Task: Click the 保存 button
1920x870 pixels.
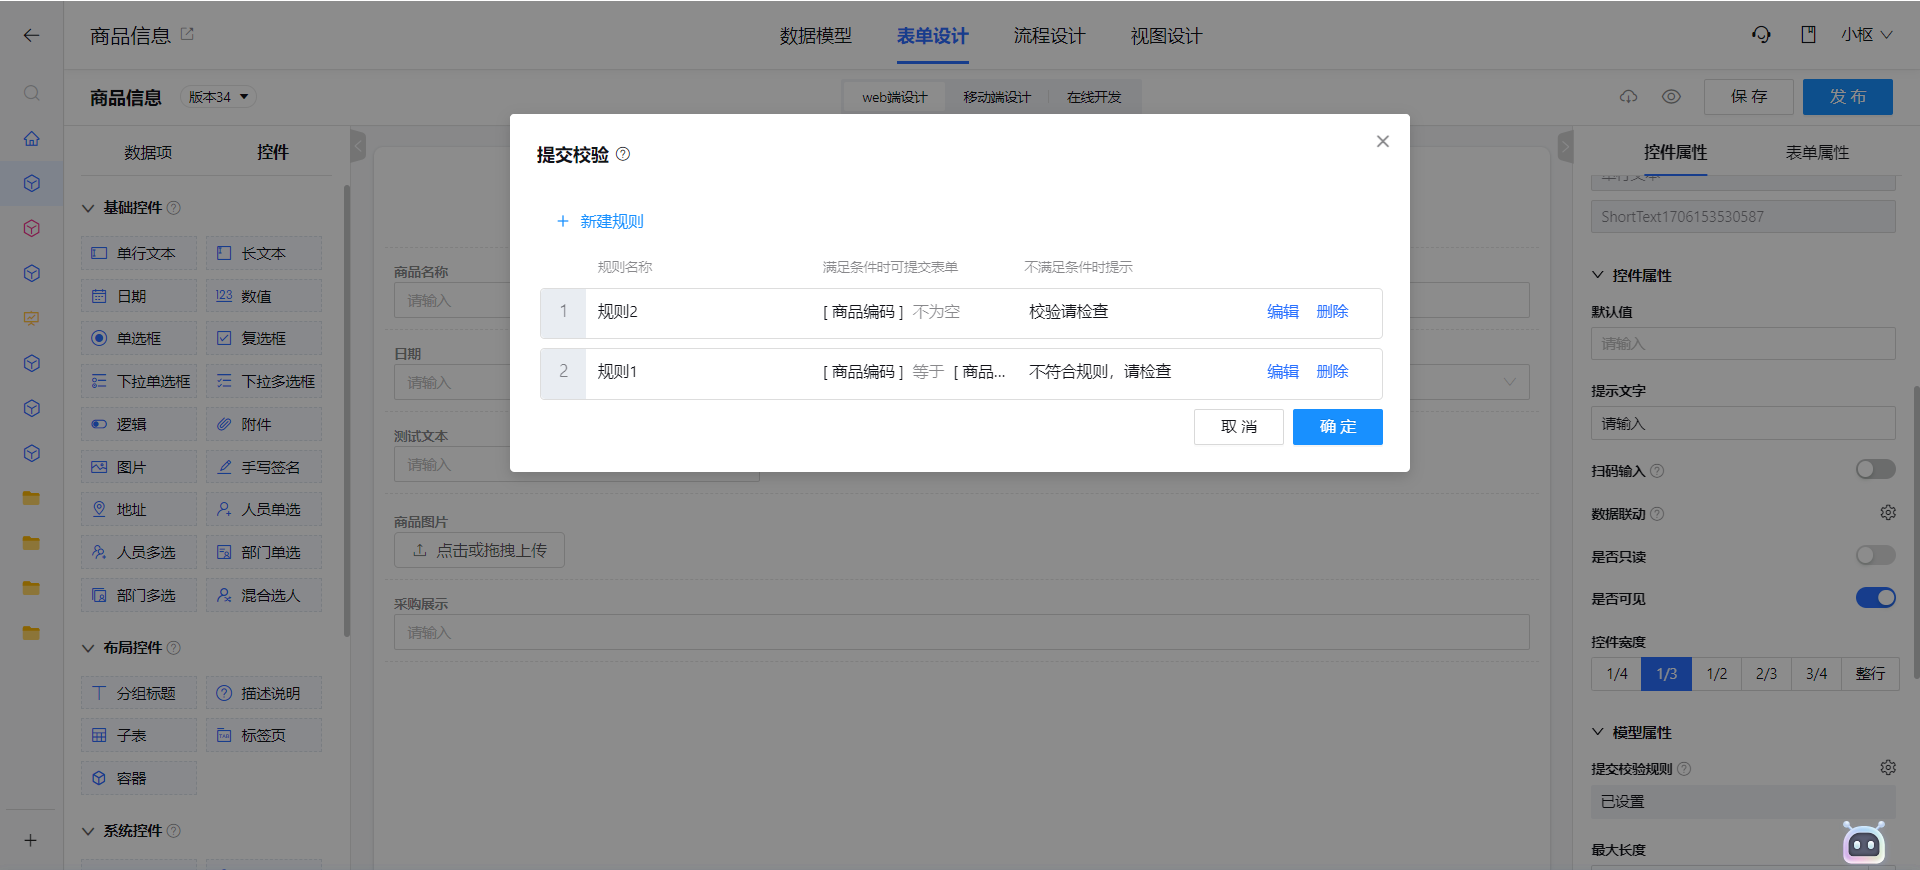Action: click(x=1749, y=97)
